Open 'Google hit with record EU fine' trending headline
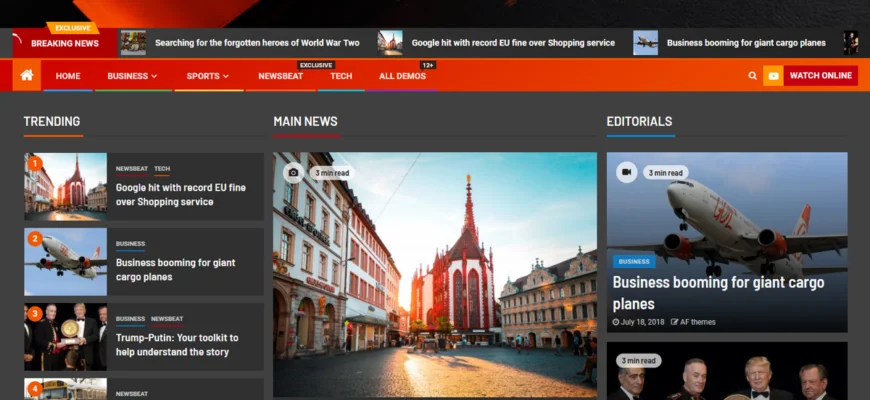Viewport: 870px width, 400px height. click(x=180, y=194)
